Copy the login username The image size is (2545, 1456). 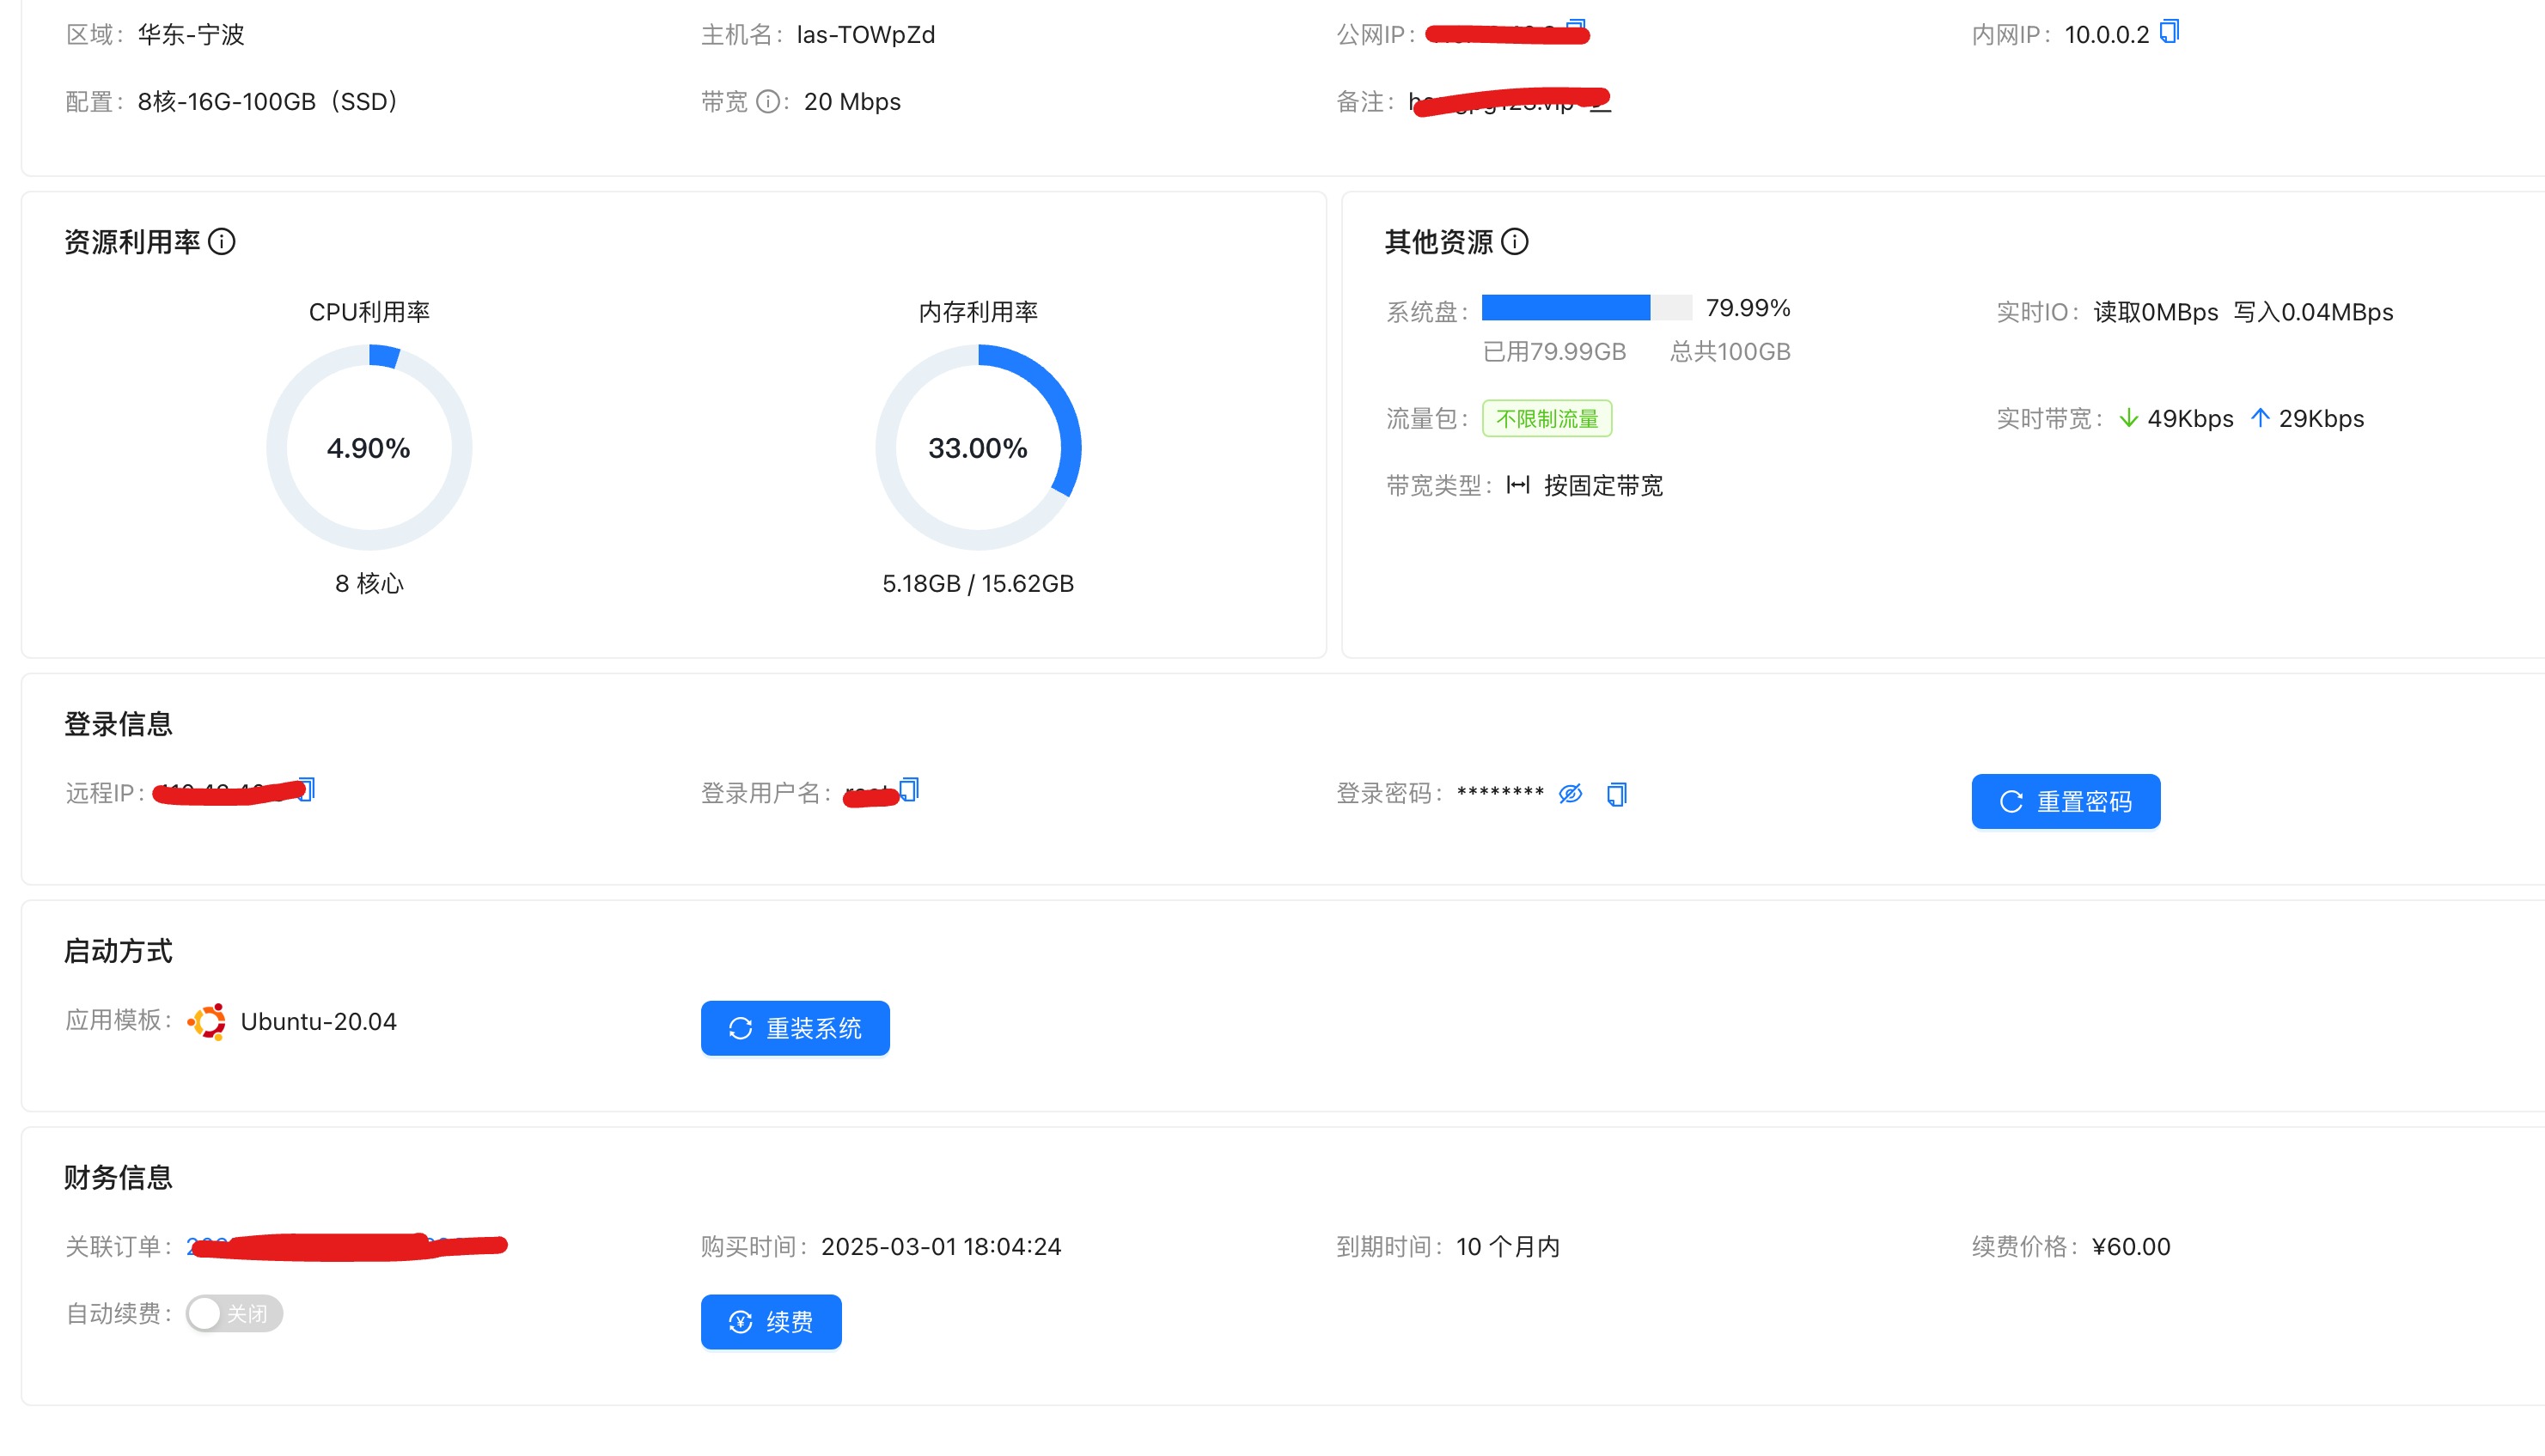(x=910, y=789)
